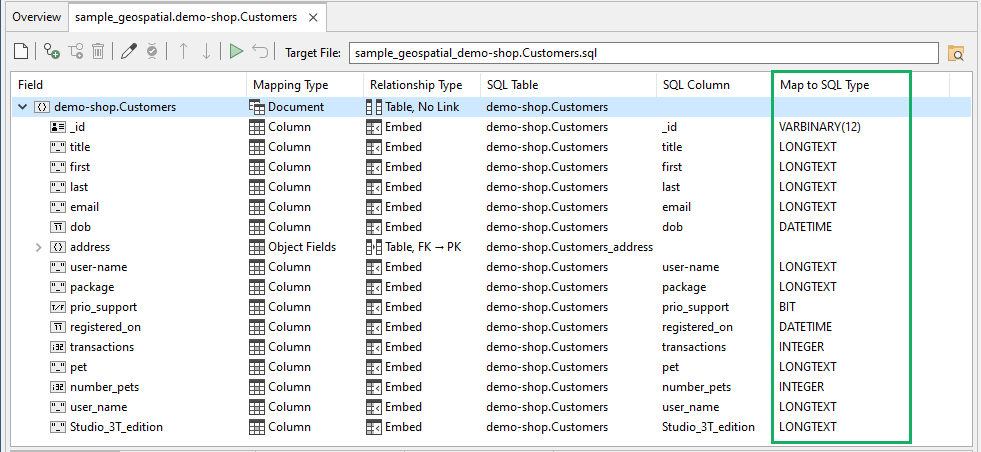This screenshot has width=981, height=452.
Task: Click the pencil edit icon
Action: point(129,52)
